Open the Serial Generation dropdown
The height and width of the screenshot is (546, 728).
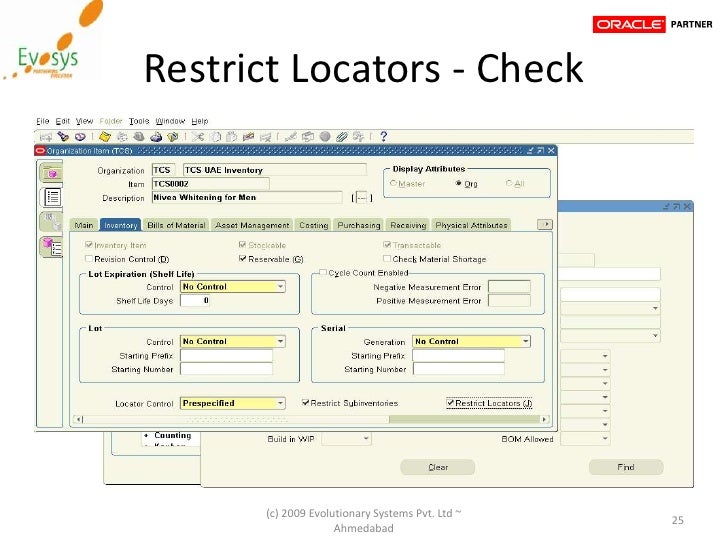526,341
